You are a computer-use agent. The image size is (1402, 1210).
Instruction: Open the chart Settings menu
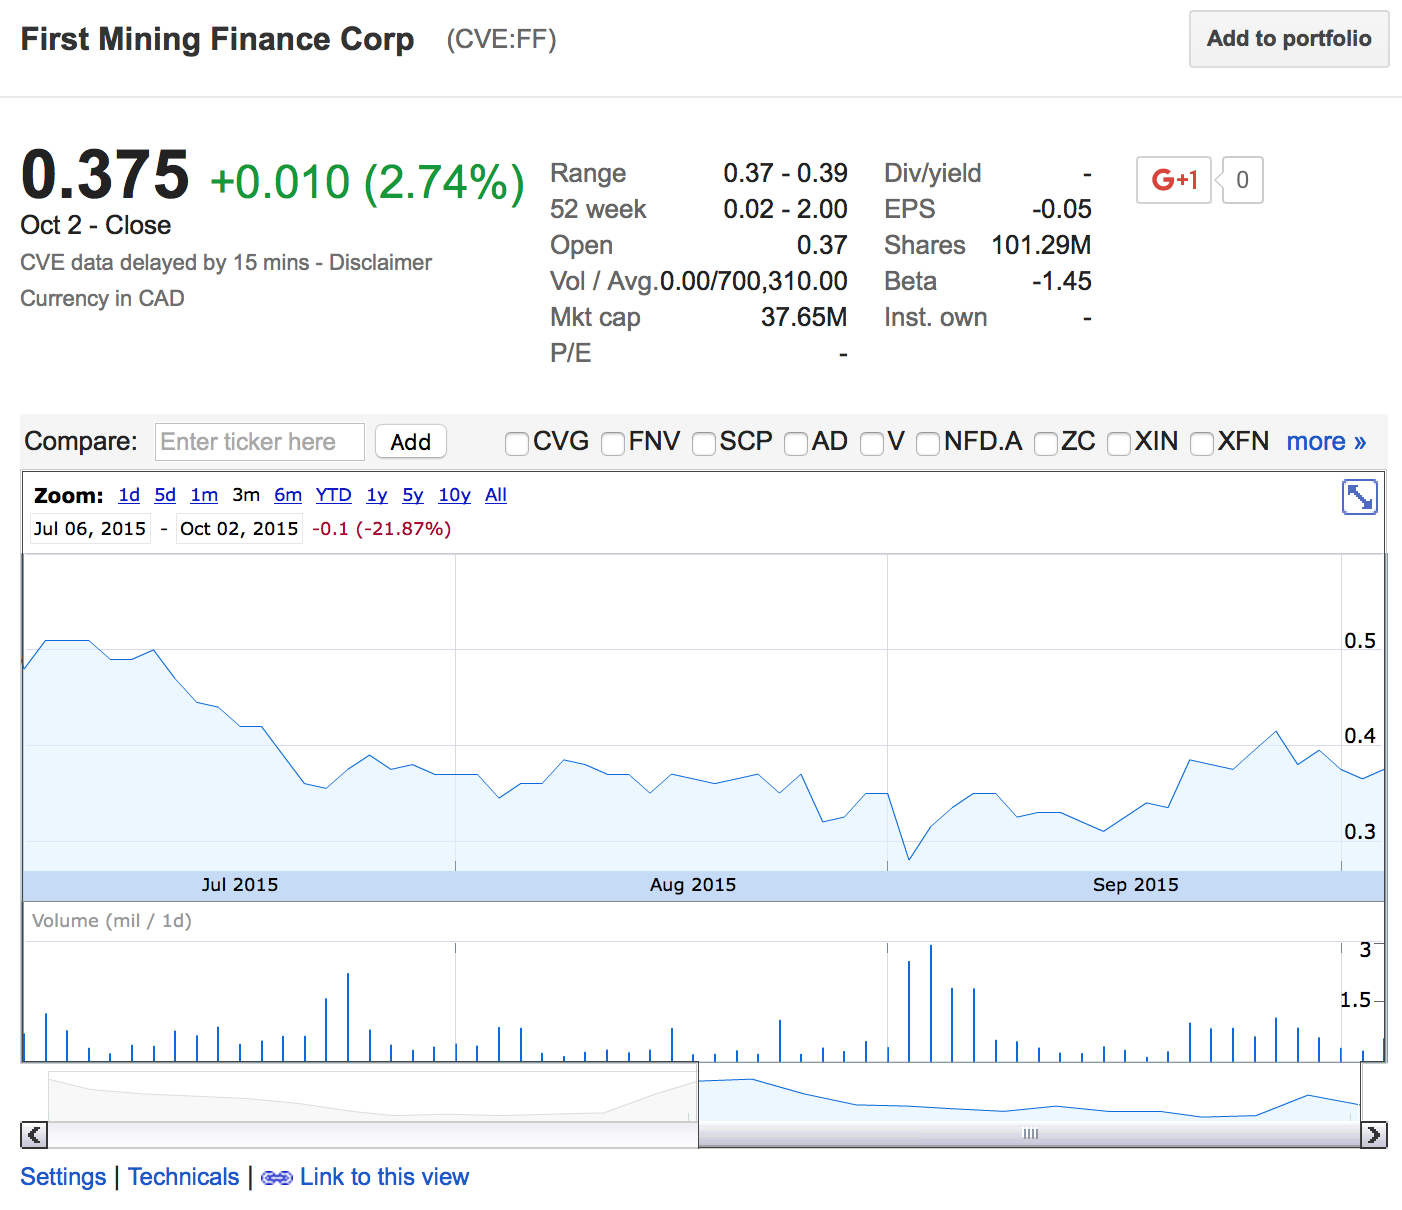coord(63,1177)
